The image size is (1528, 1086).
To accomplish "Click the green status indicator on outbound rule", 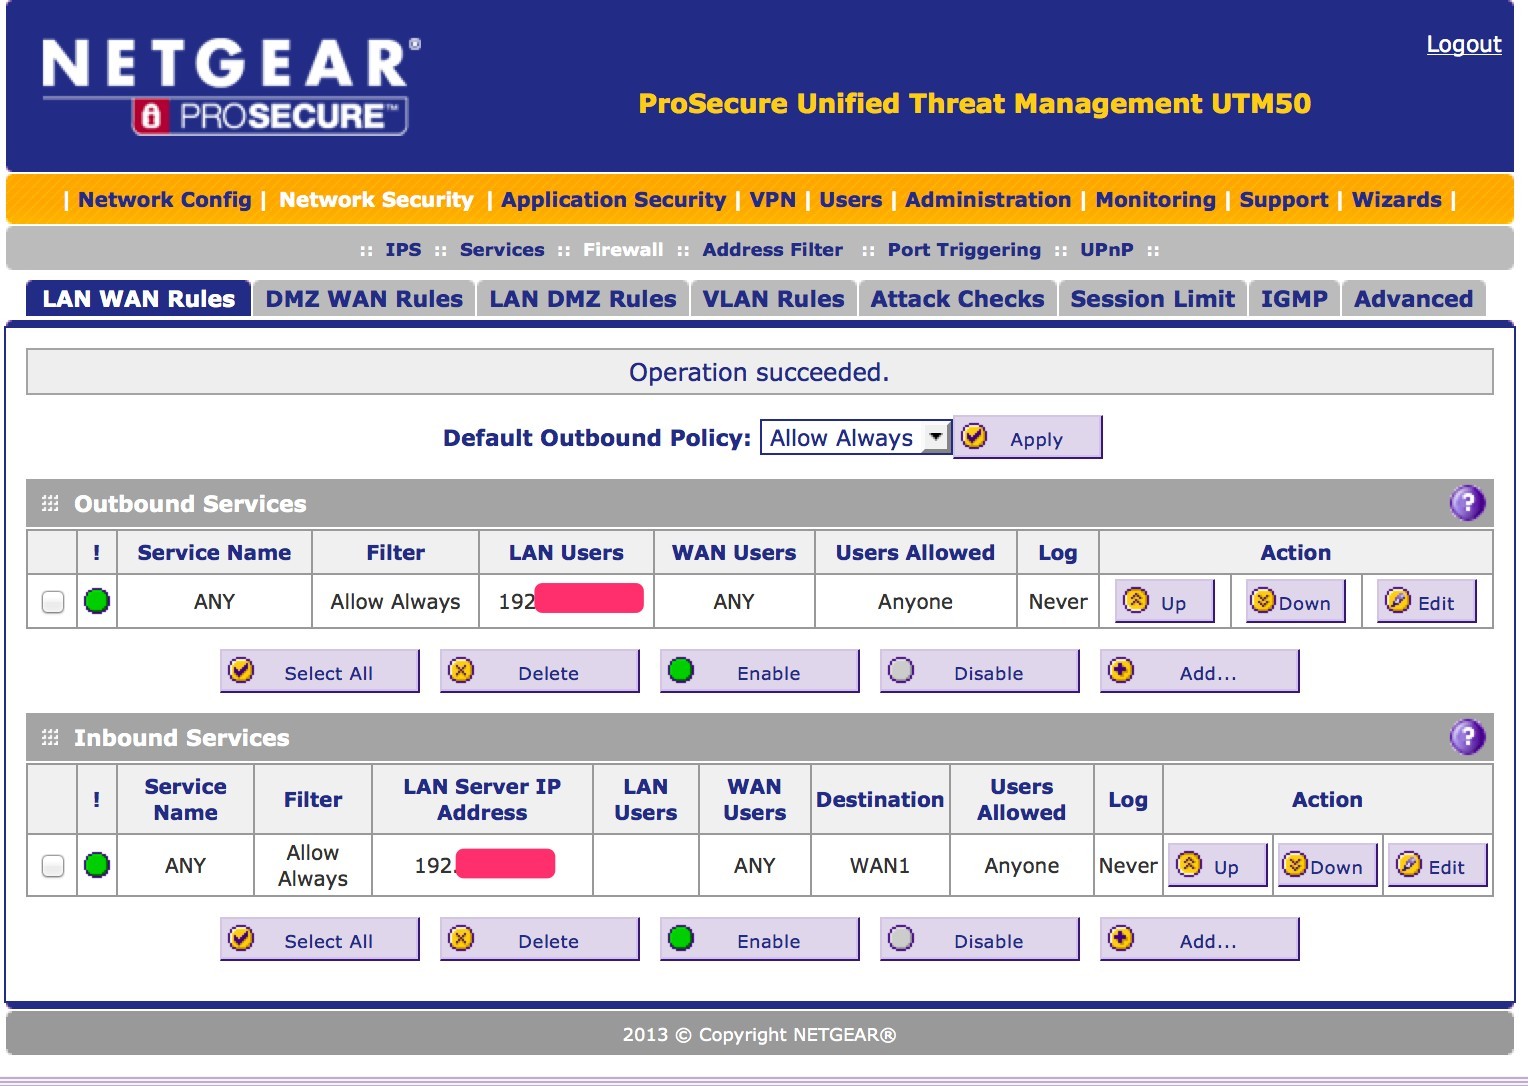I will click(96, 601).
